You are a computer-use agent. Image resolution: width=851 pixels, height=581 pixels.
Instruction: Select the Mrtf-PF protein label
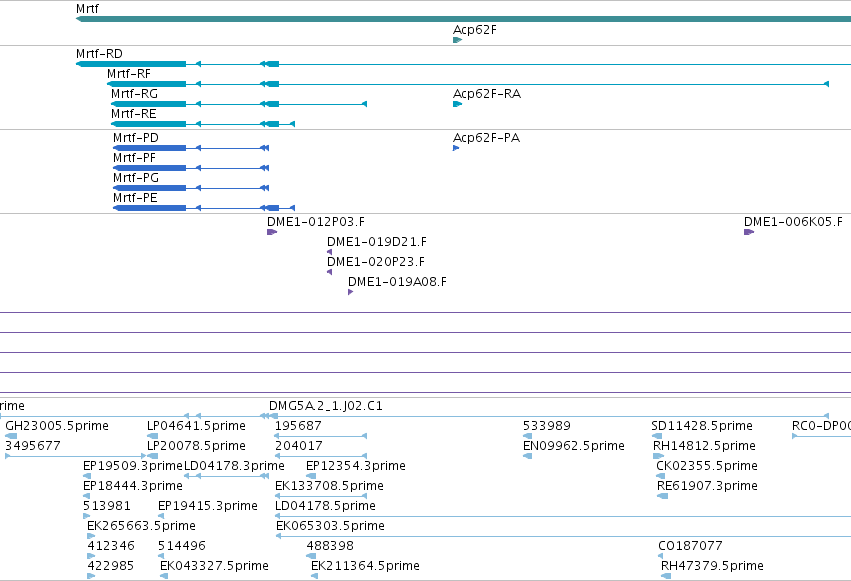(x=135, y=158)
